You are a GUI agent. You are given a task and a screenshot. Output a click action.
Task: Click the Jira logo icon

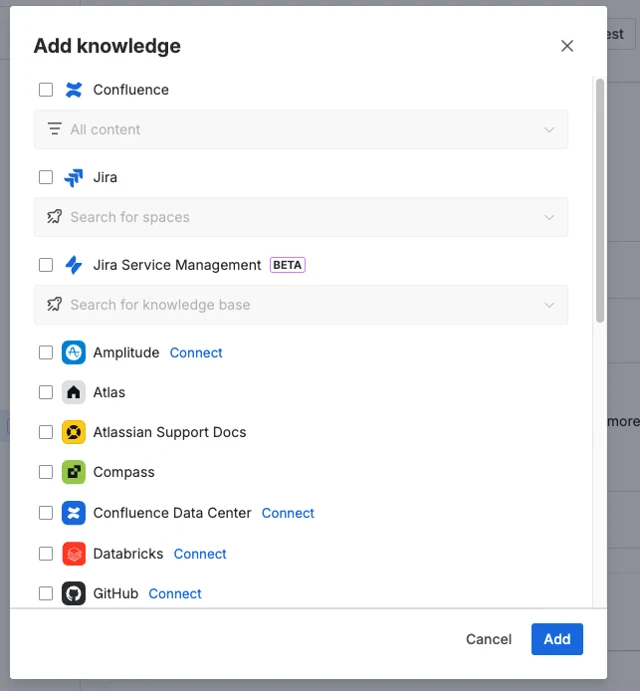pyautogui.click(x=74, y=178)
